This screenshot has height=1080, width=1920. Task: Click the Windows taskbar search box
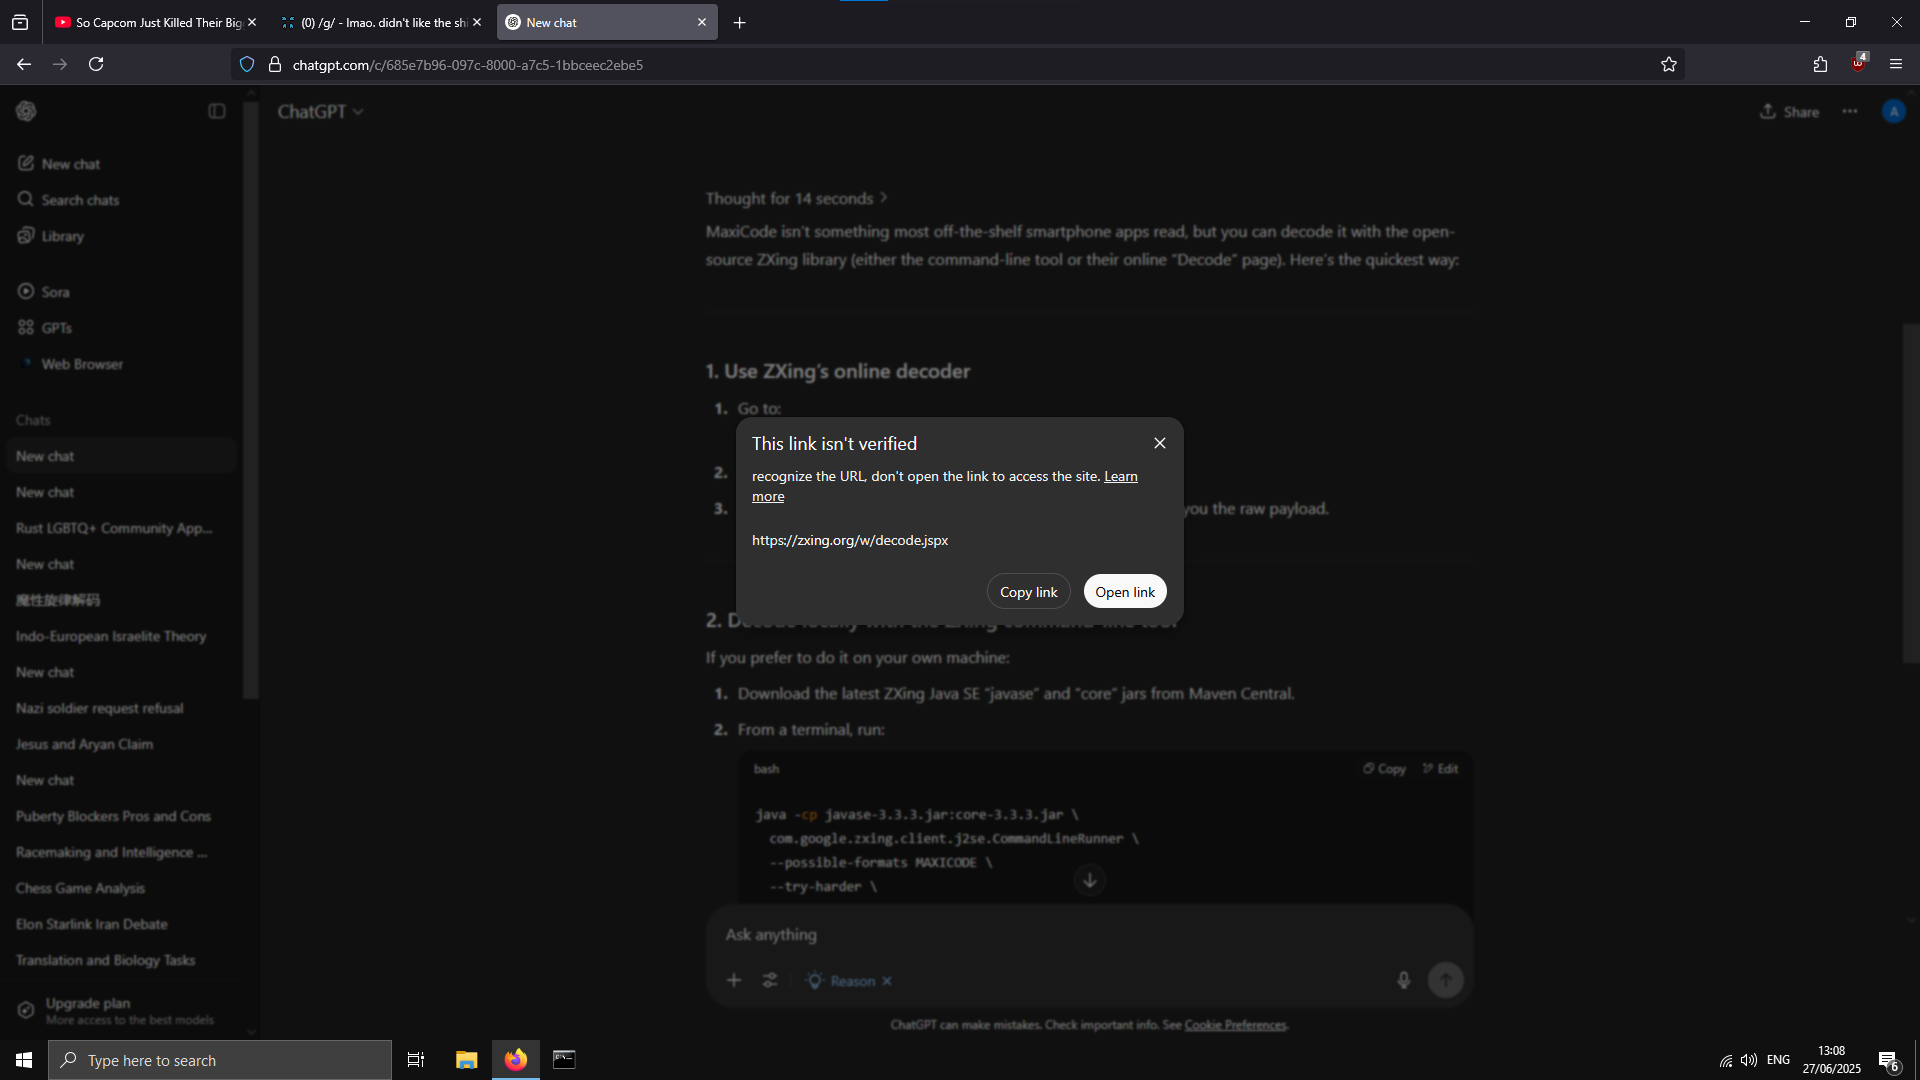coord(220,1060)
